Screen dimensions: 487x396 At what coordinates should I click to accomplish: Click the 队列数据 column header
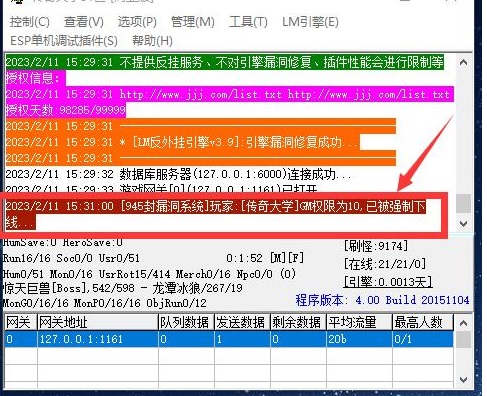click(186, 322)
